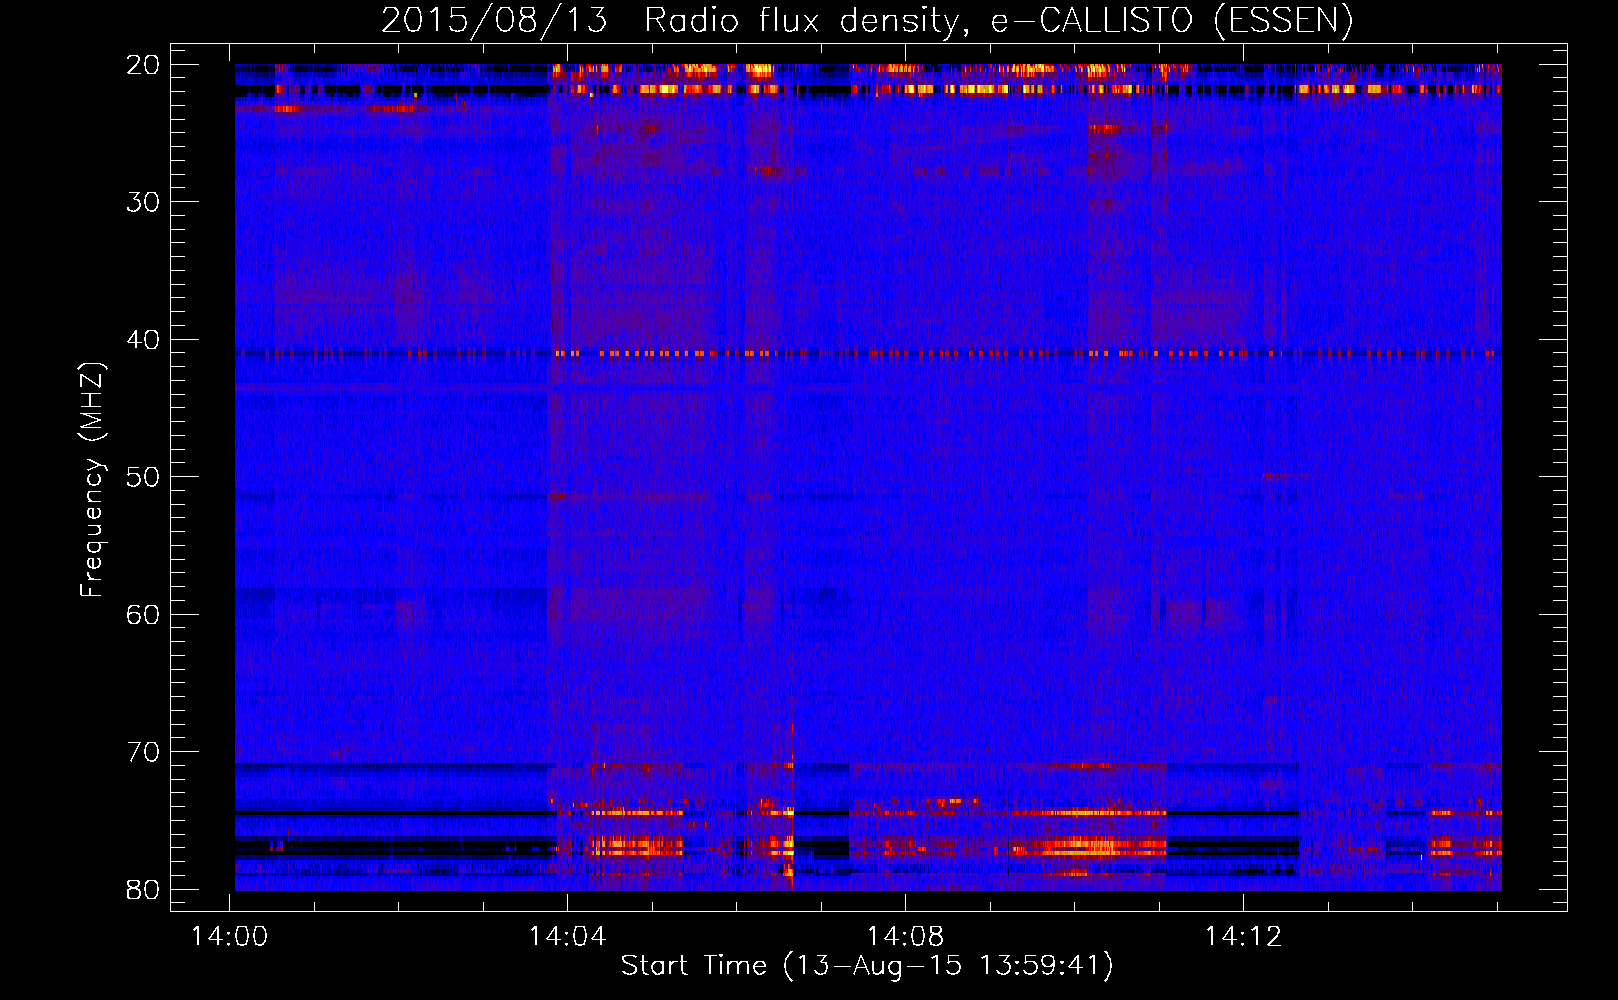Select the 14:00 time tick label

[230, 937]
